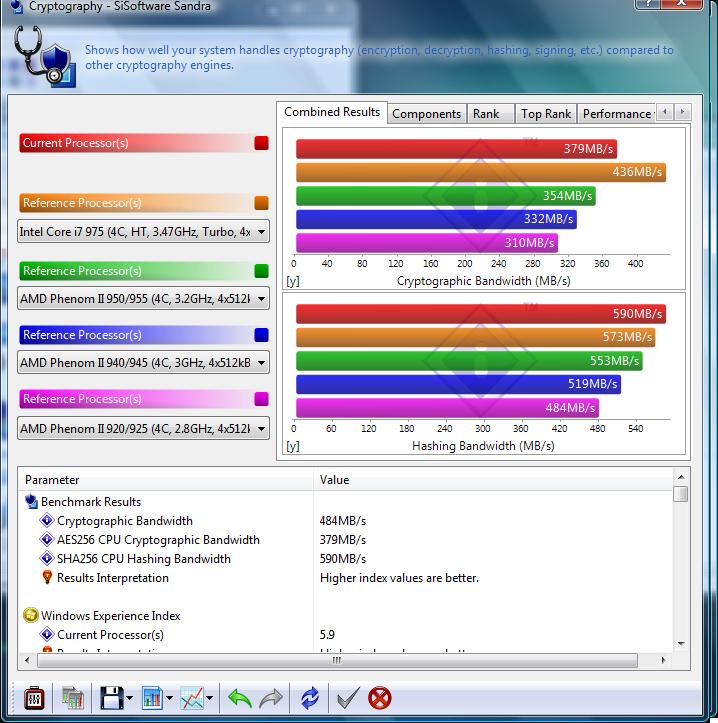This screenshot has width=718, height=723.
Task: Click the results list scroll up arrow
Action: point(681,477)
